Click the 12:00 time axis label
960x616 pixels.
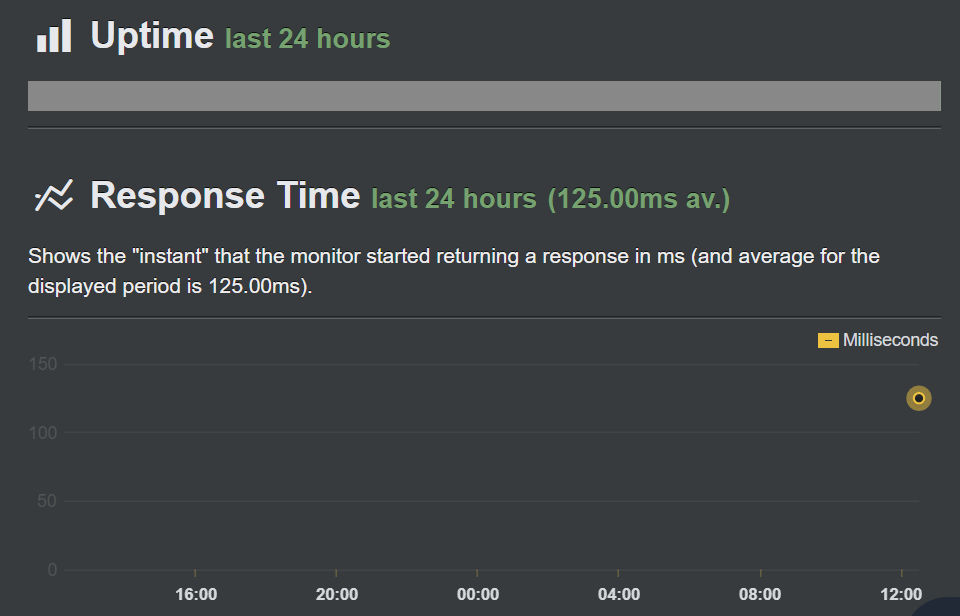[901, 594]
